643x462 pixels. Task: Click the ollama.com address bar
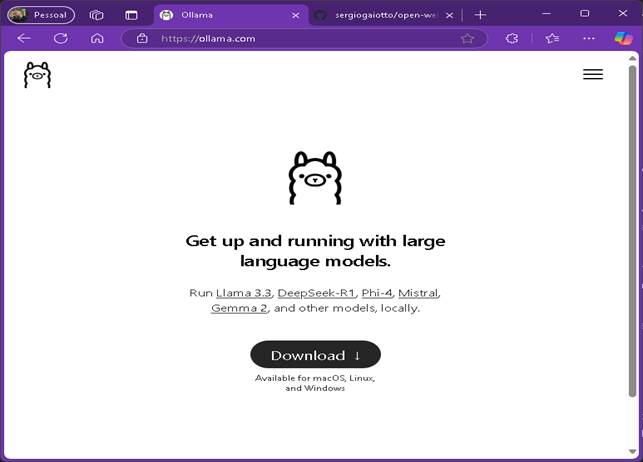[x=304, y=39]
